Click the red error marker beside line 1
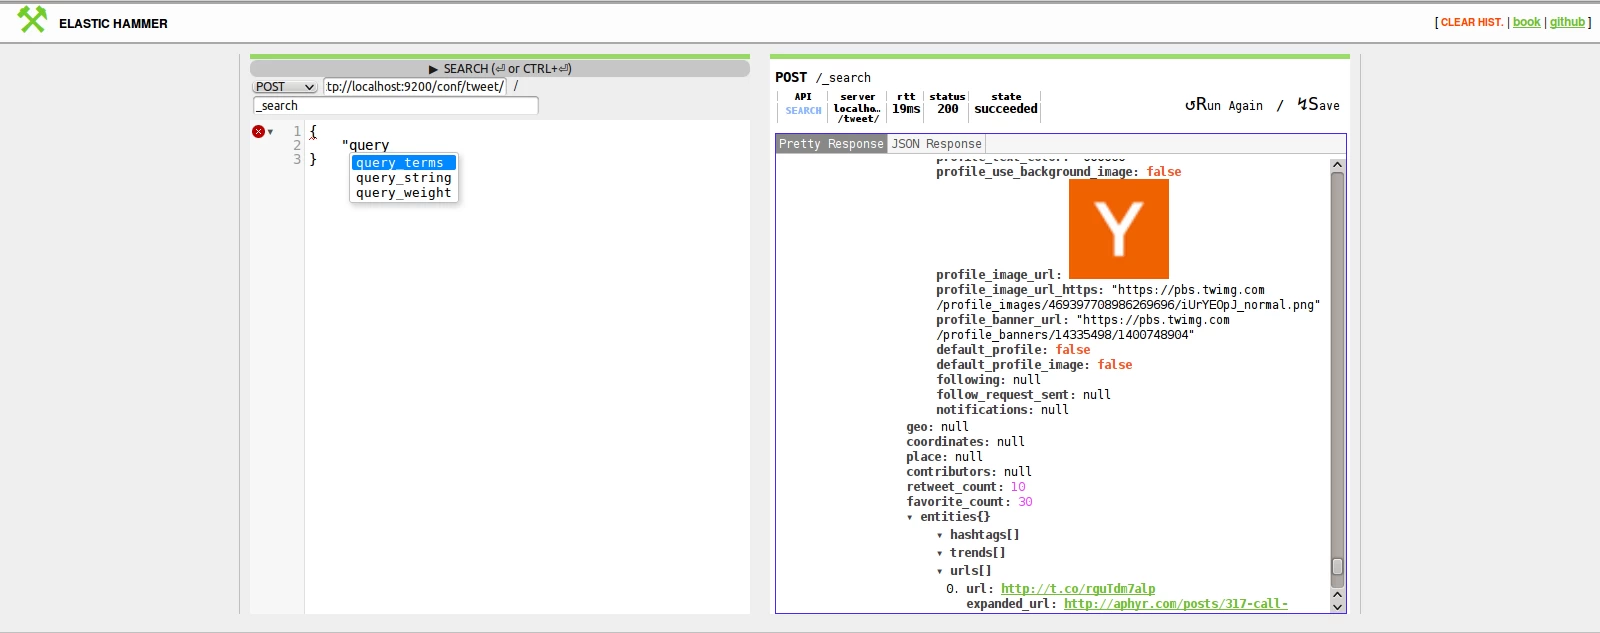 [258, 131]
